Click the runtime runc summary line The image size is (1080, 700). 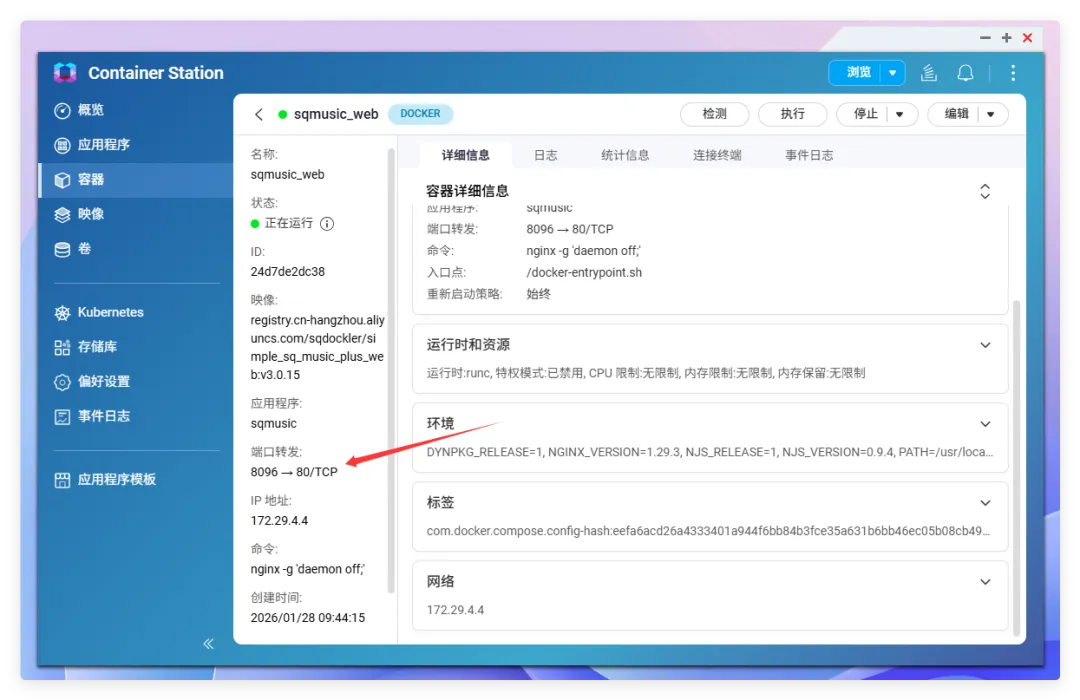click(645, 373)
